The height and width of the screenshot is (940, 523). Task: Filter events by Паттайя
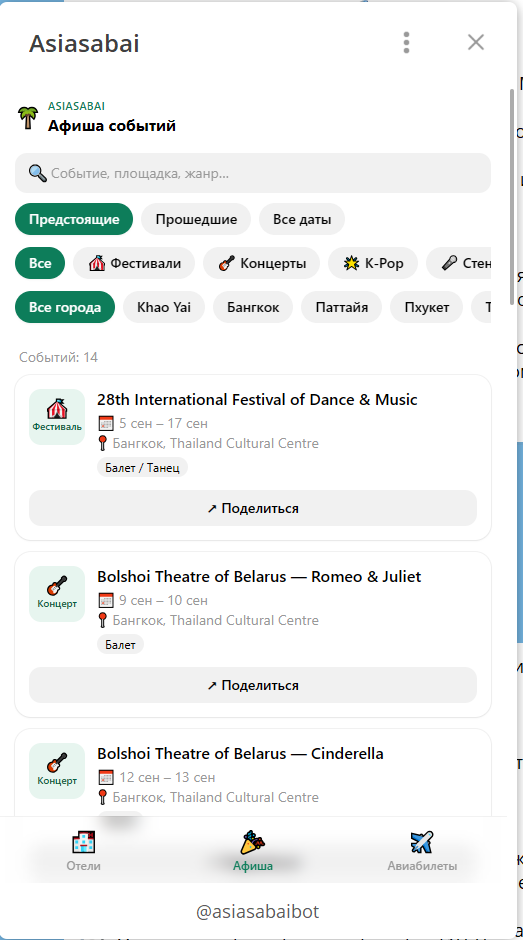[x=341, y=308]
